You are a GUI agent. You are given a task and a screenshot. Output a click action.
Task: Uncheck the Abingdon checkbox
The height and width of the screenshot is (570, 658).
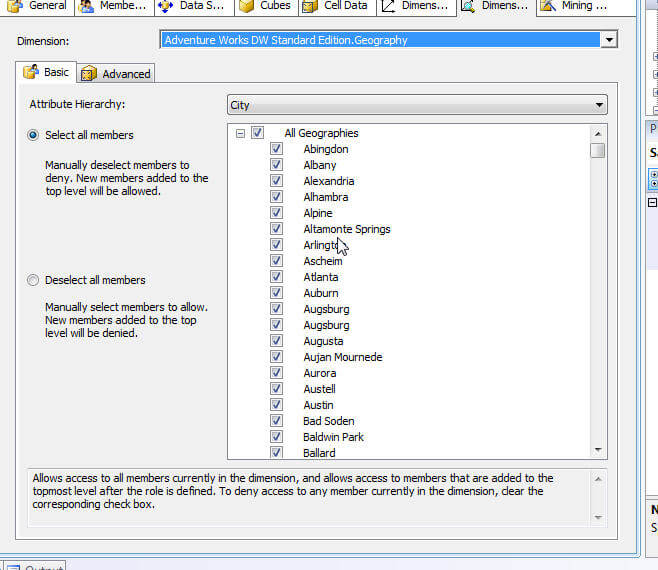(x=276, y=149)
